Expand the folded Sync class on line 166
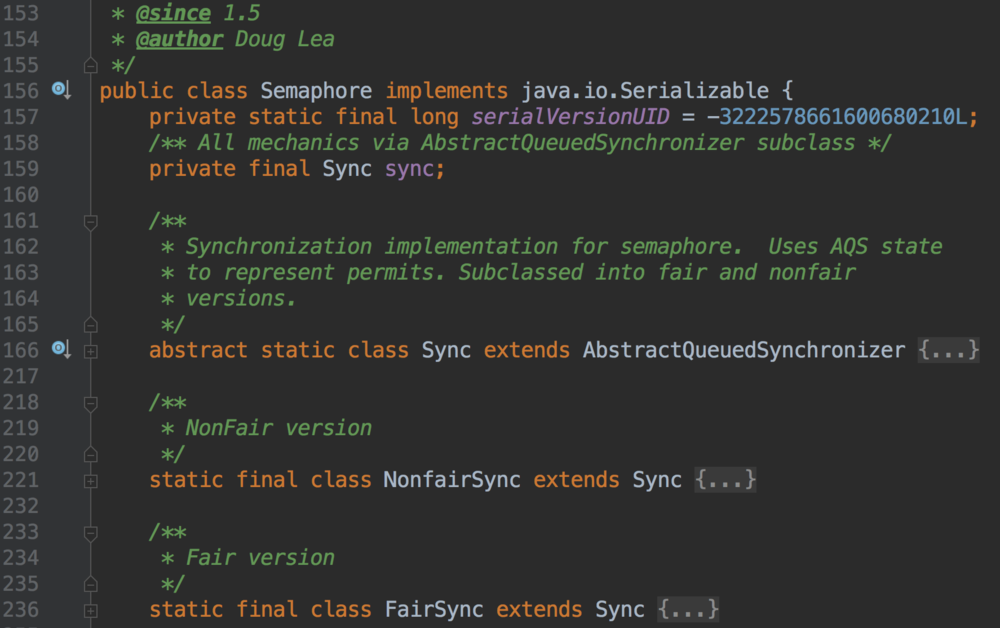Viewport: 1000px width, 628px height. tap(91, 351)
